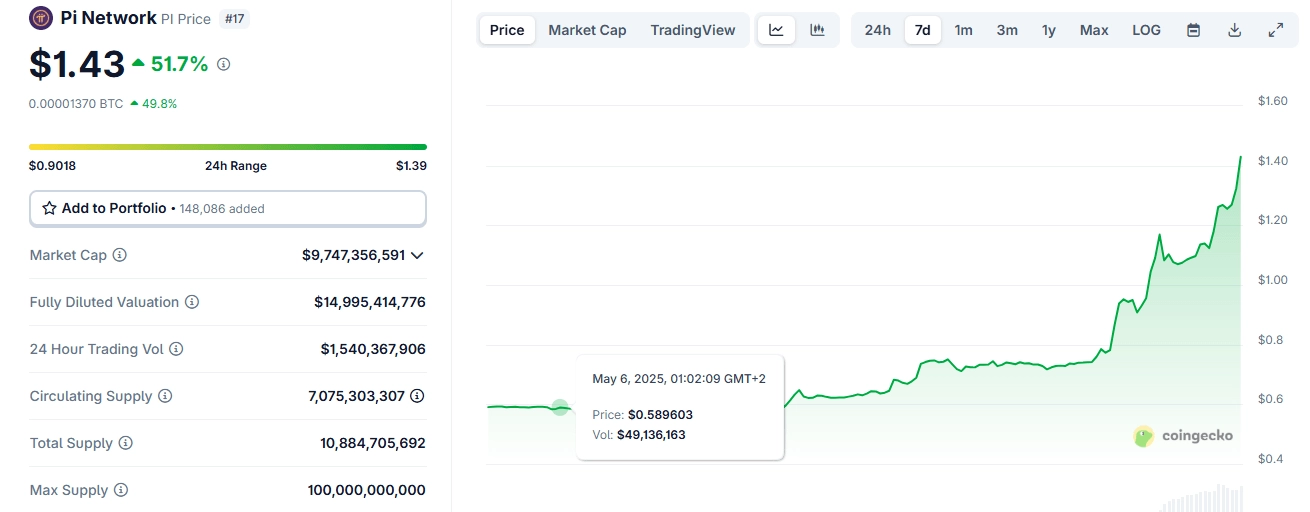Switch to line chart view icon

(777, 30)
